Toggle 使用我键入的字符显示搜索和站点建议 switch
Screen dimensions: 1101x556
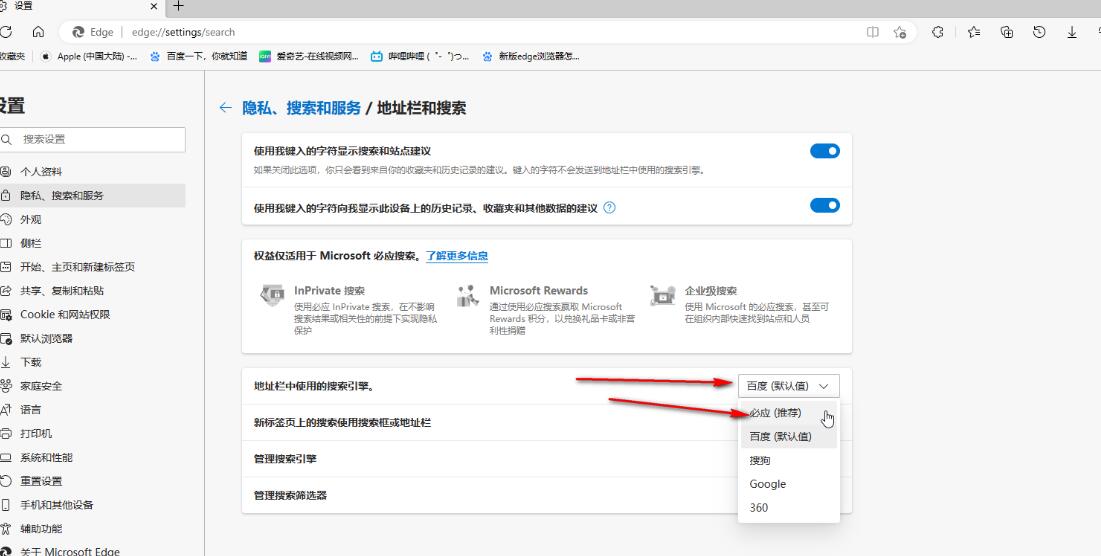(824, 151)
